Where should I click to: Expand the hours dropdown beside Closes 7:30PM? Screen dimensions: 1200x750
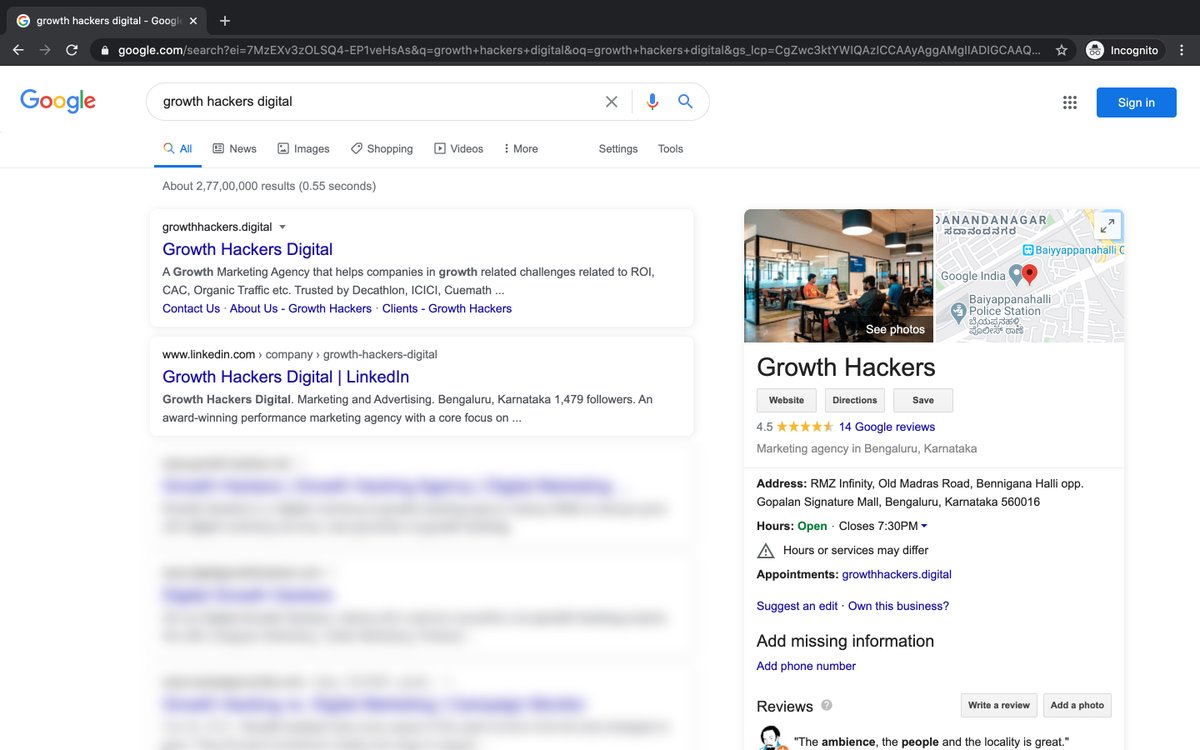point(924,526)
